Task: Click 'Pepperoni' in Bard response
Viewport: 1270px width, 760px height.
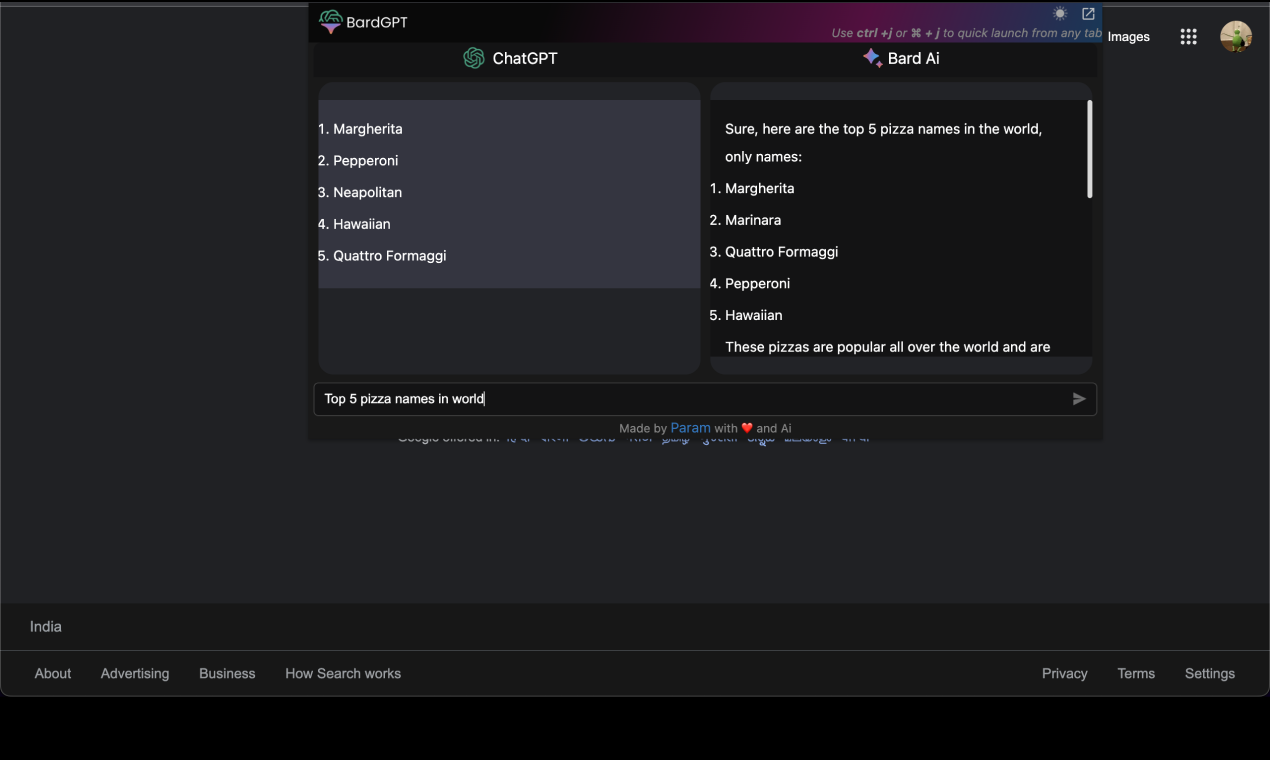Action: click(758, 284)
